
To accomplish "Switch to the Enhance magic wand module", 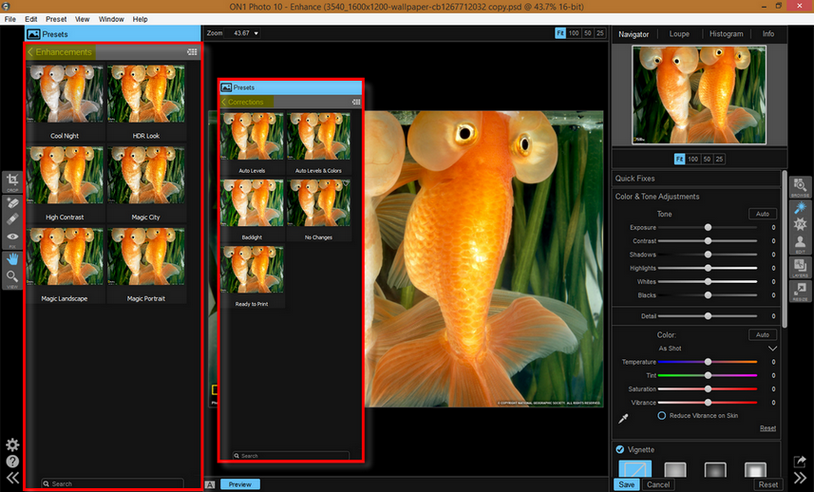I will (800, 208).
